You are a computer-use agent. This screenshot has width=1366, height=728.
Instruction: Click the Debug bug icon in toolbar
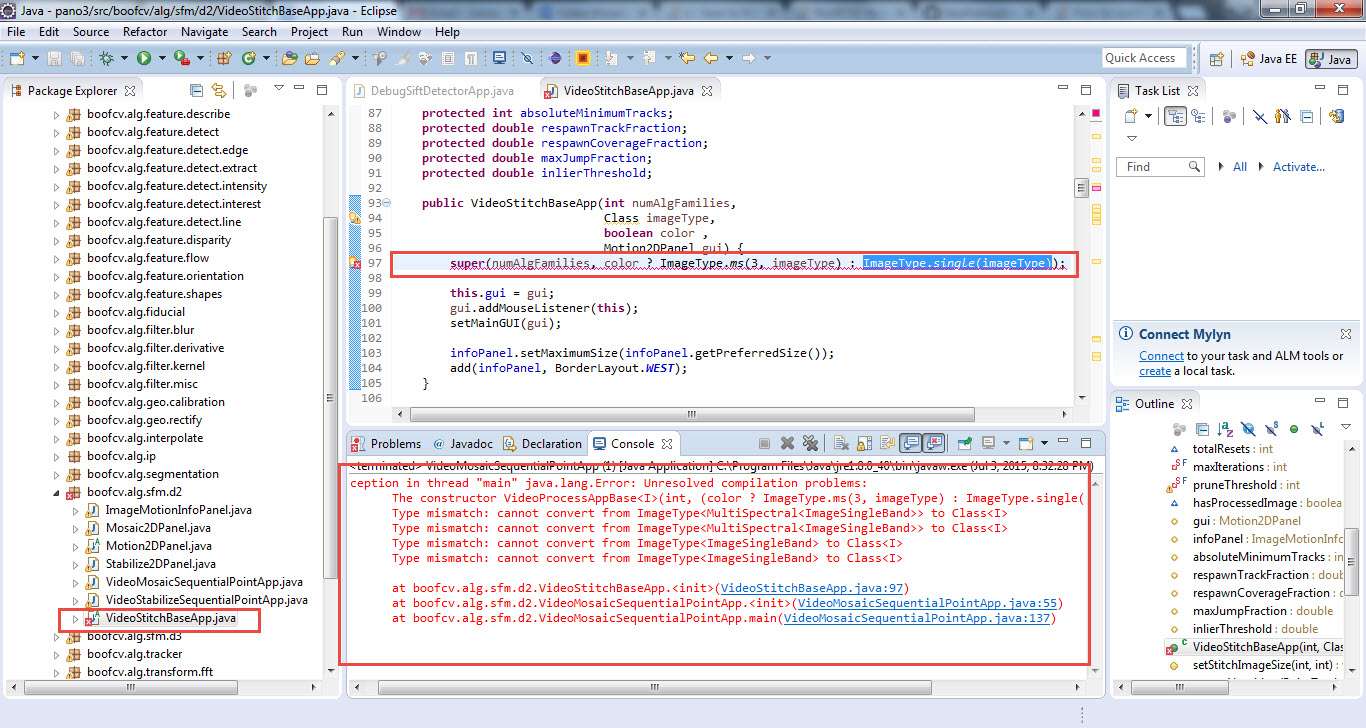click(106, 58)
